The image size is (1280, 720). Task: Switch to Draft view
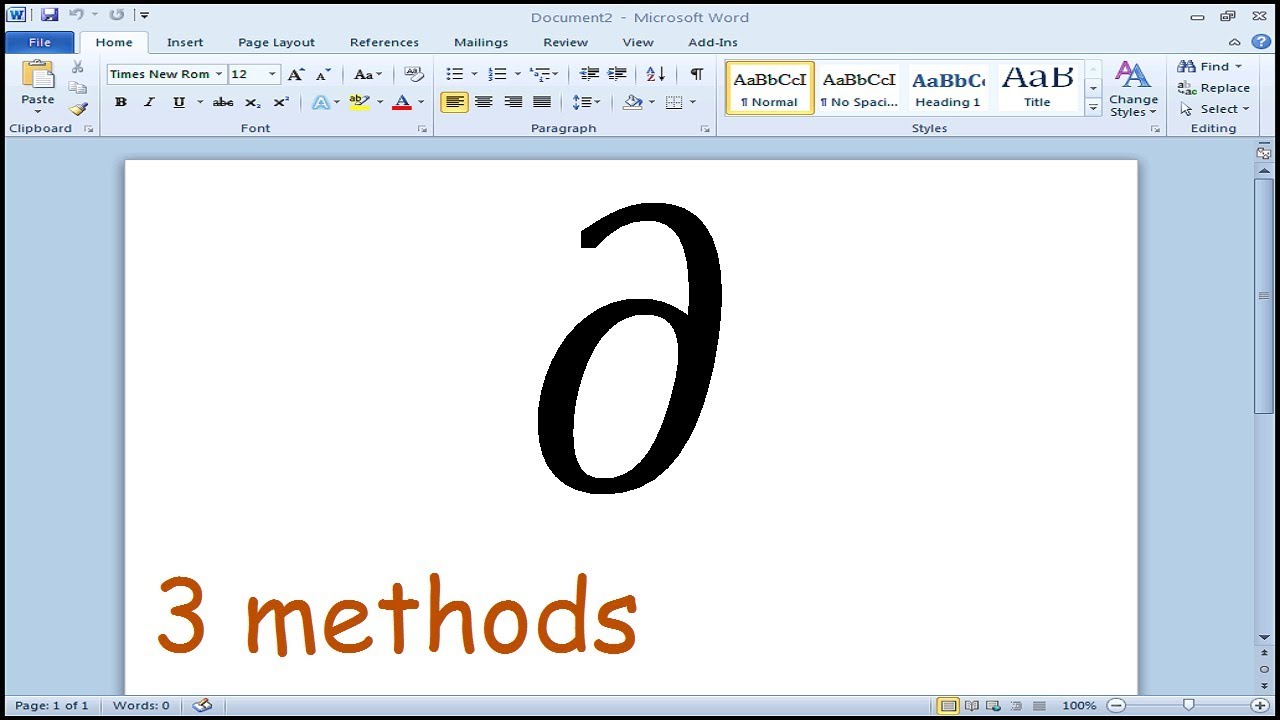tap(1038, 706)
